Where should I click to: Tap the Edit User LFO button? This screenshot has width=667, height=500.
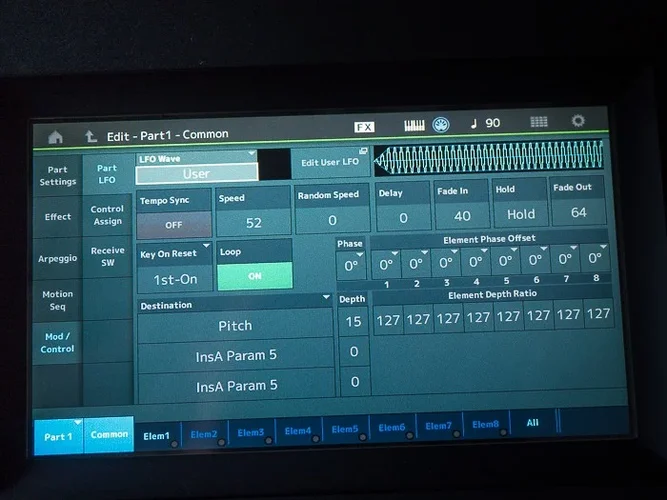330,162
